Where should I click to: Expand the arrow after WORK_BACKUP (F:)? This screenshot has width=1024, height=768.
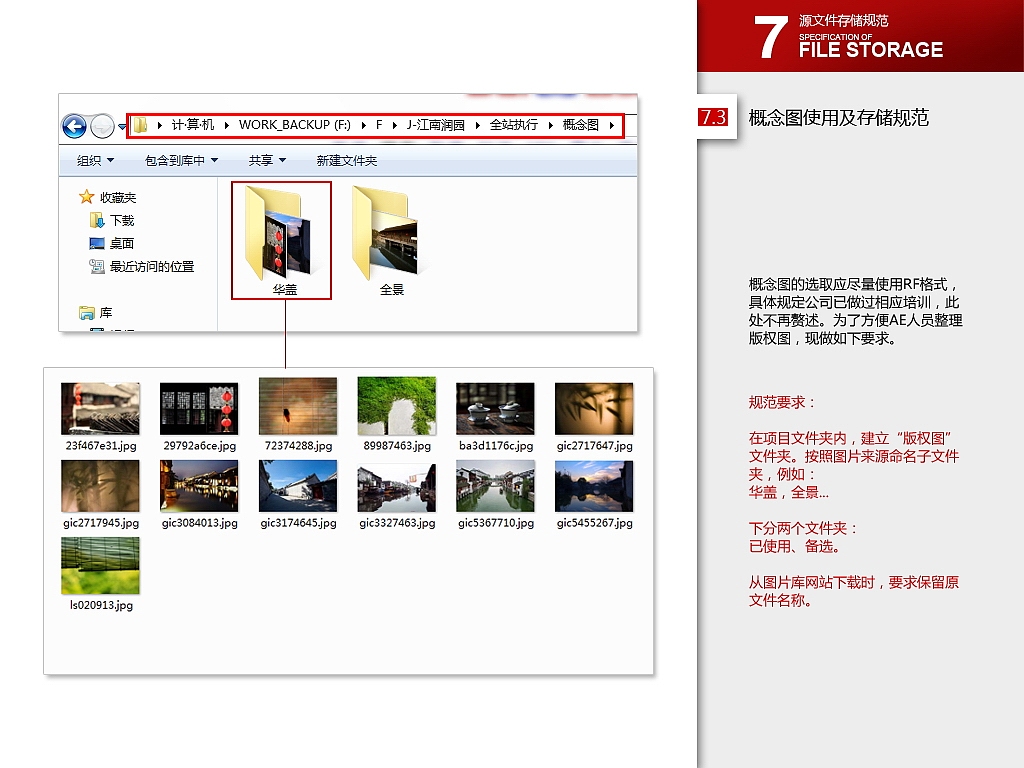point(363,125)
